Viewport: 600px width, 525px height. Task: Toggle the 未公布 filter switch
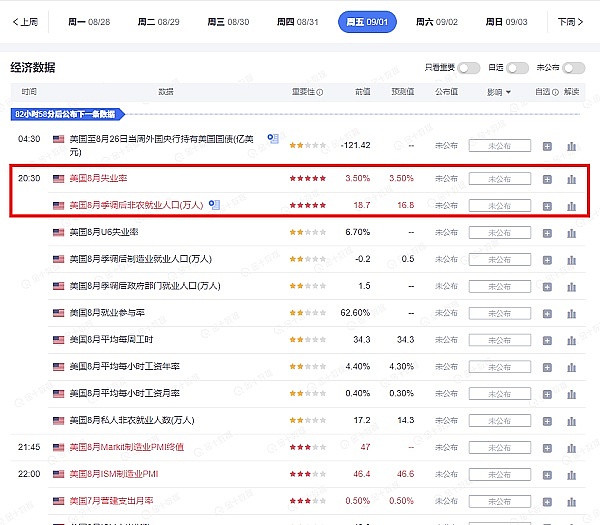[573, 68]
